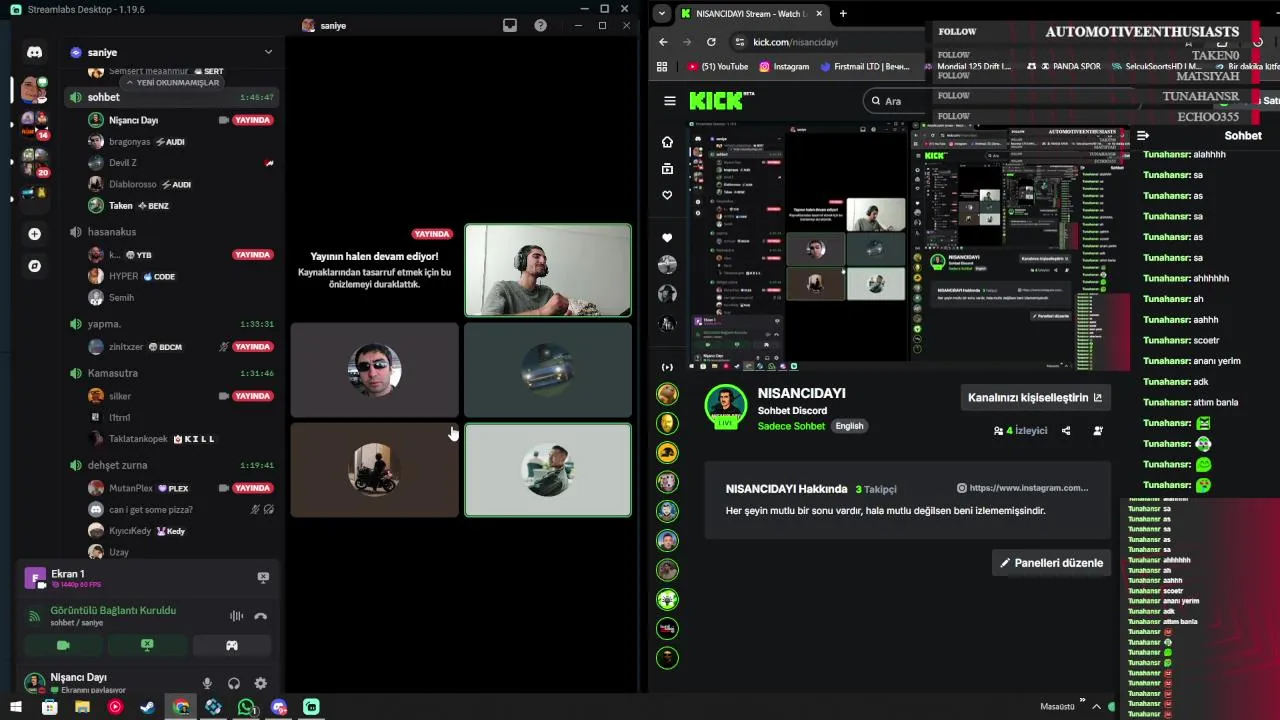Image resolution: width=1280 pixels, height=720 pixels.
Task: Expand the saniye server dropdown chevron
Action: pyautogui.click(x=268, y=52)
